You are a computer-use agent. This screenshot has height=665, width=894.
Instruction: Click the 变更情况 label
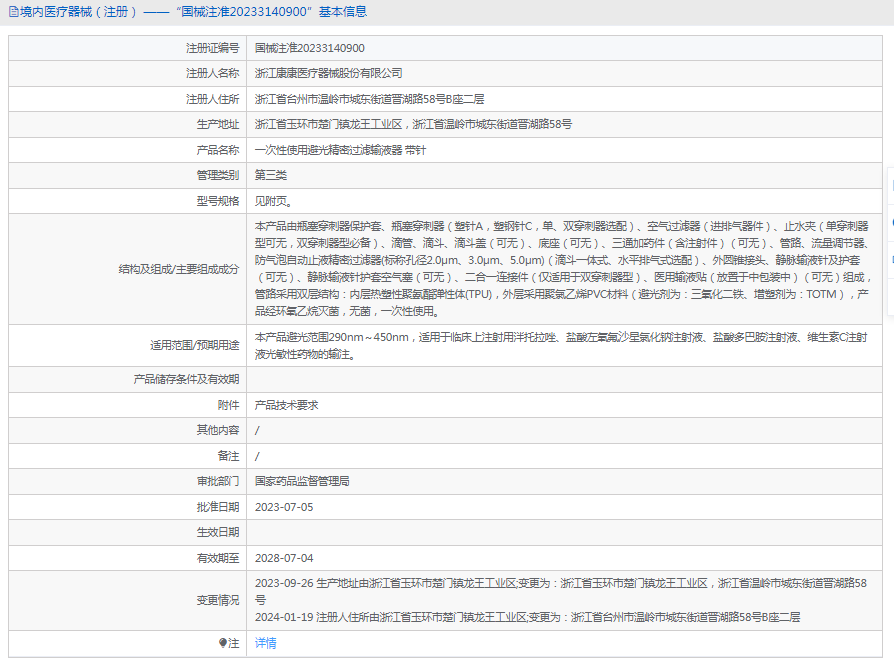218,601
